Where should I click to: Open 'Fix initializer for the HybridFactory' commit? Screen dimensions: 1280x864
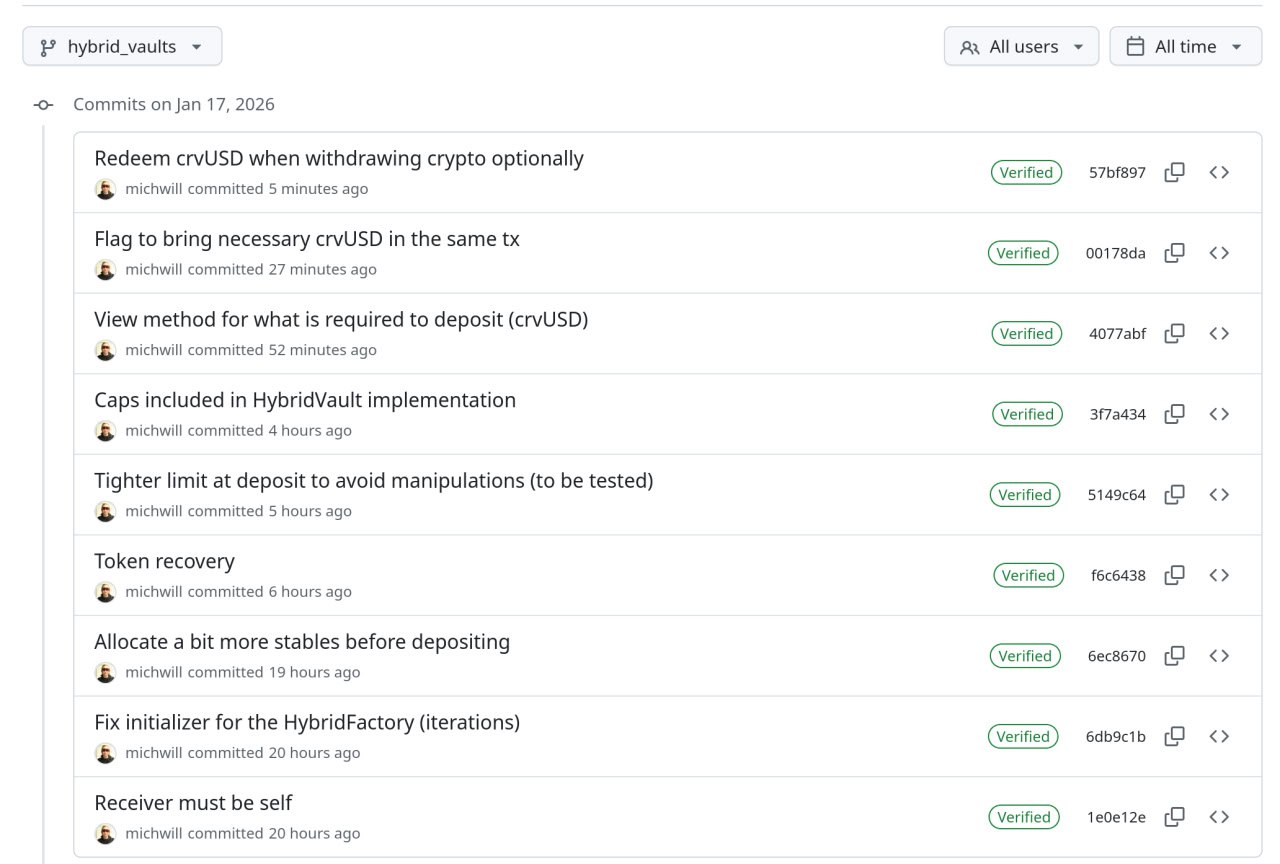click(307, 722)
